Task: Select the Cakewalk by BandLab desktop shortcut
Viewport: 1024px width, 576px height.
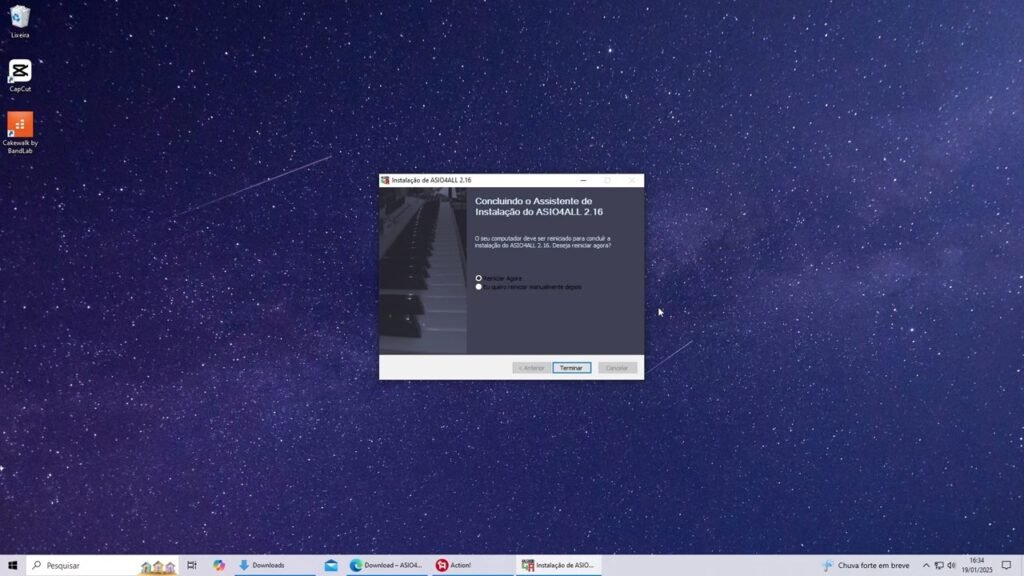Action: (x=20, y=133)
